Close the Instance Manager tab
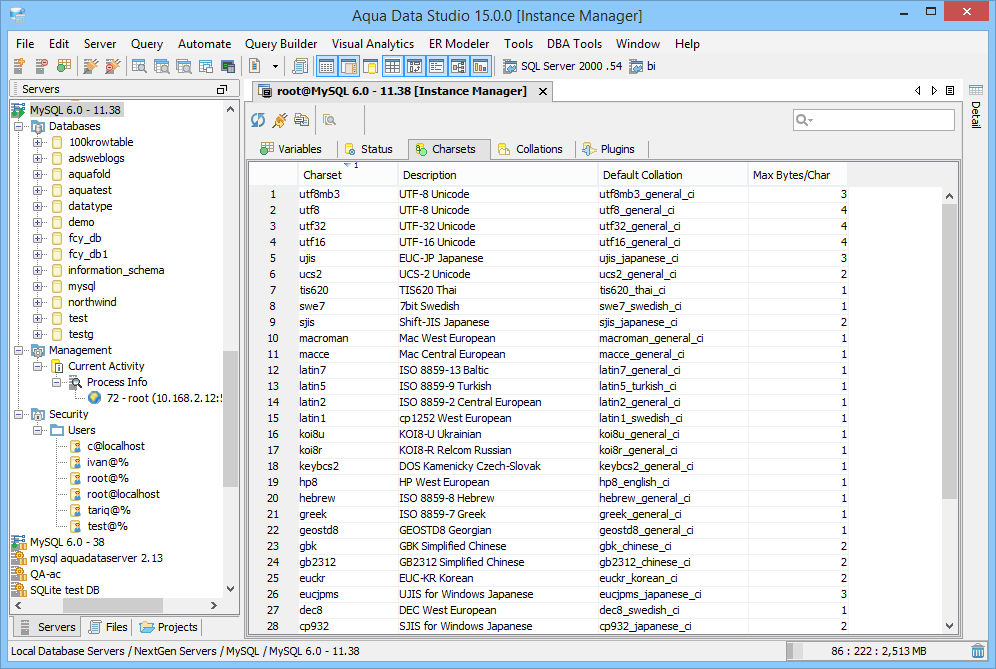The width and height of the screenshot is (996, 669). point(543,91)
